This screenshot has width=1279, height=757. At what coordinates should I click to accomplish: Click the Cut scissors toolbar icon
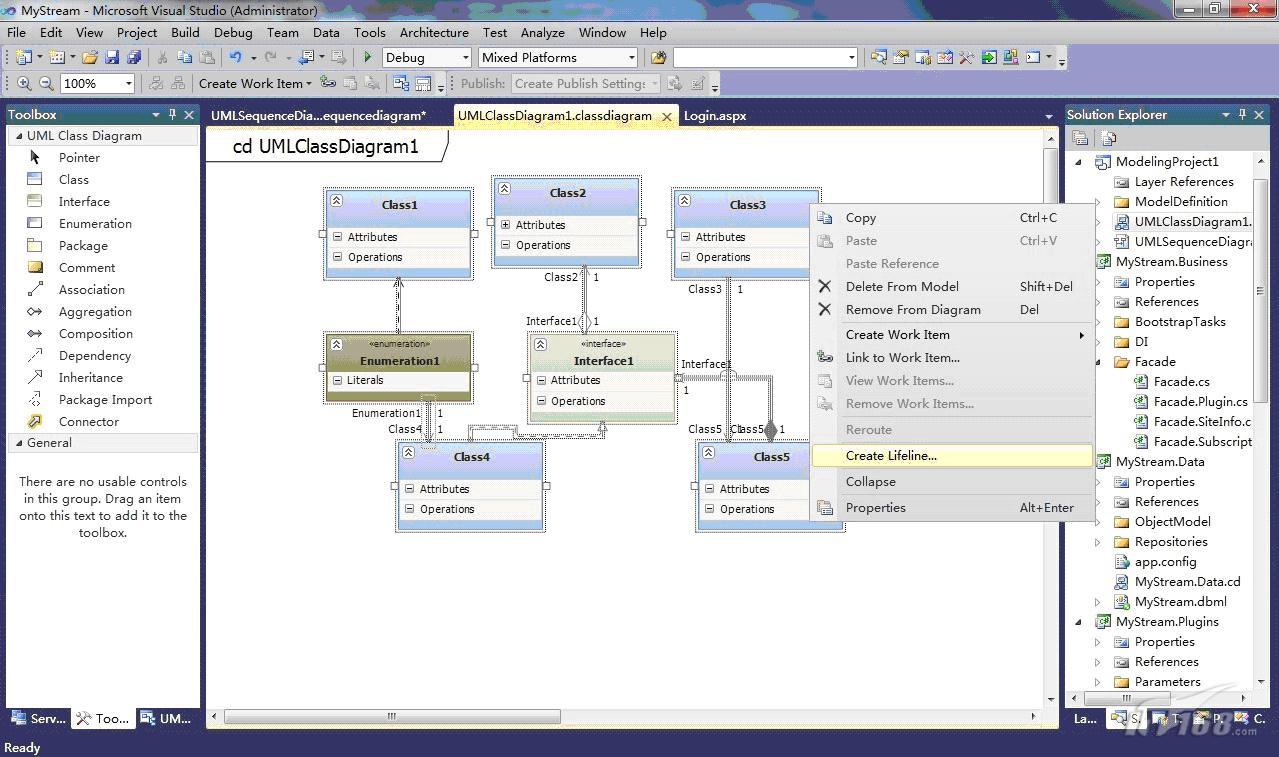(x=162, y=58)
